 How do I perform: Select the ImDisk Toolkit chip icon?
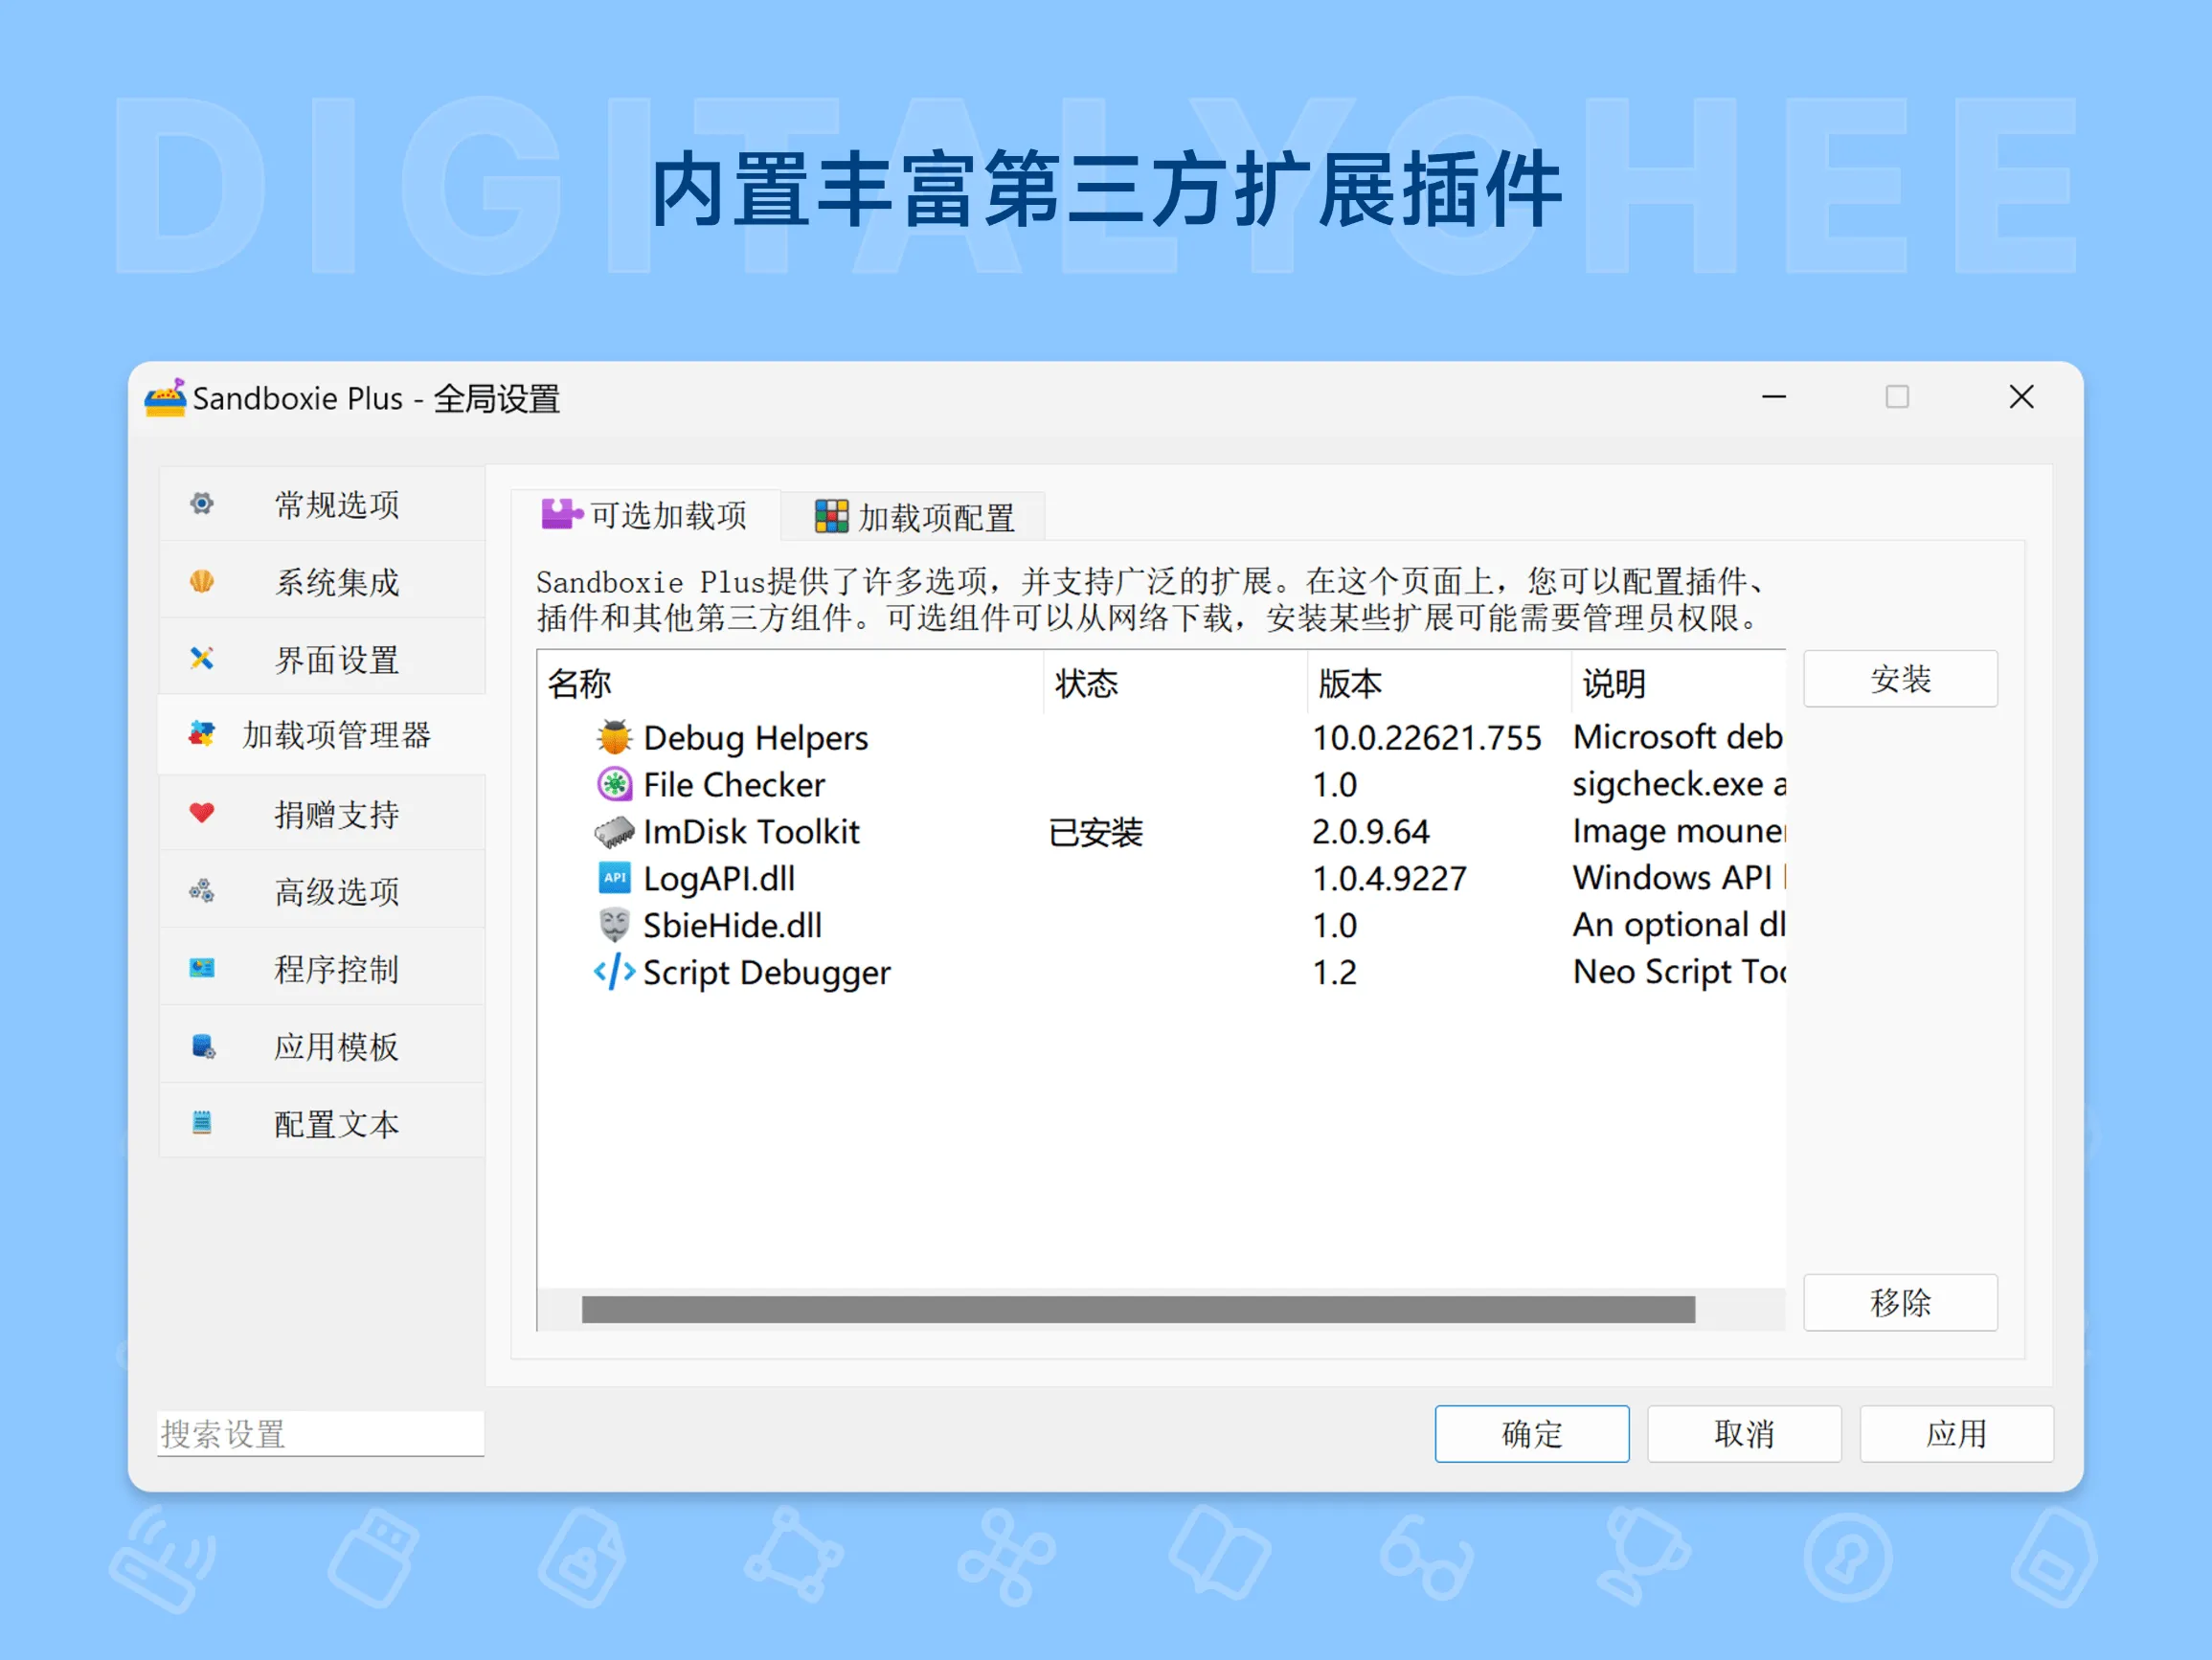click(614, 831)
